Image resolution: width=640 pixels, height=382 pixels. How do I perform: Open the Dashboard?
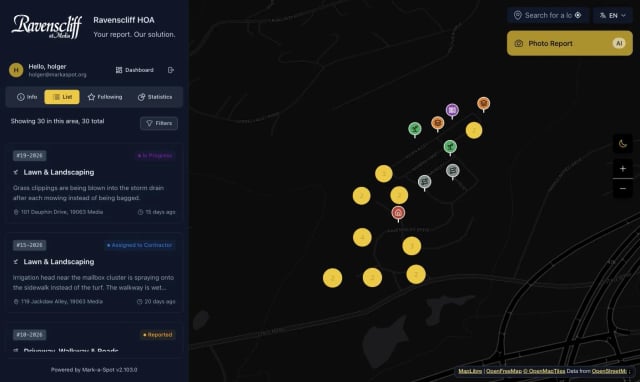click(135, 70)
